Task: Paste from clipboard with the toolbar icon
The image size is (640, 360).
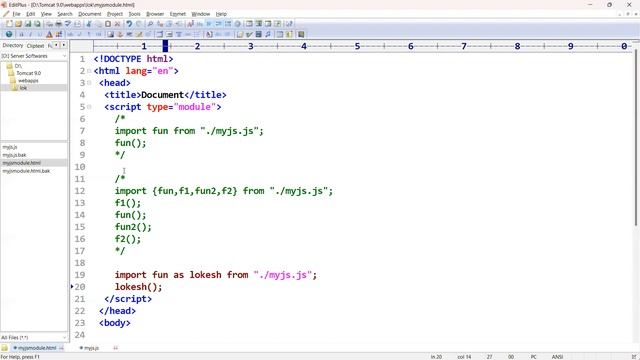Action: 108,24
